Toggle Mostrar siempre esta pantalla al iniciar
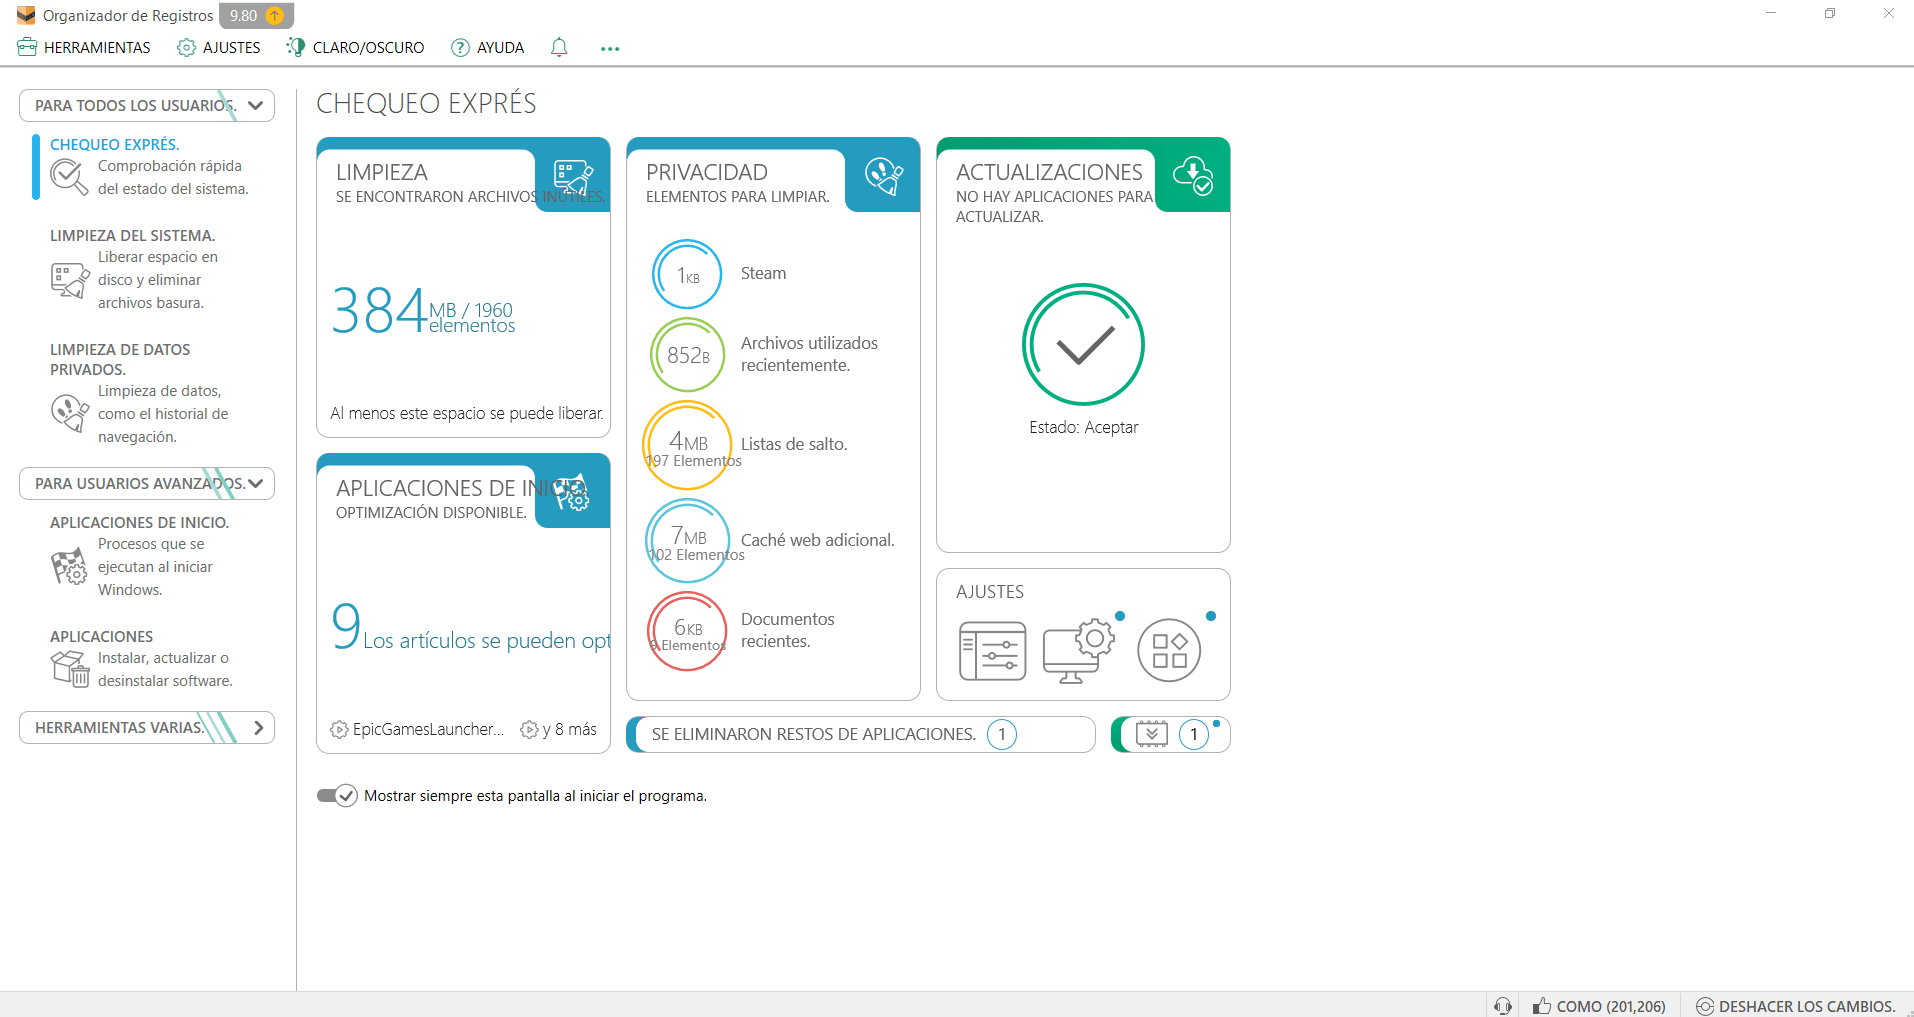The height and width of the screenshot is (1017, 1914). tap(337, 795)
